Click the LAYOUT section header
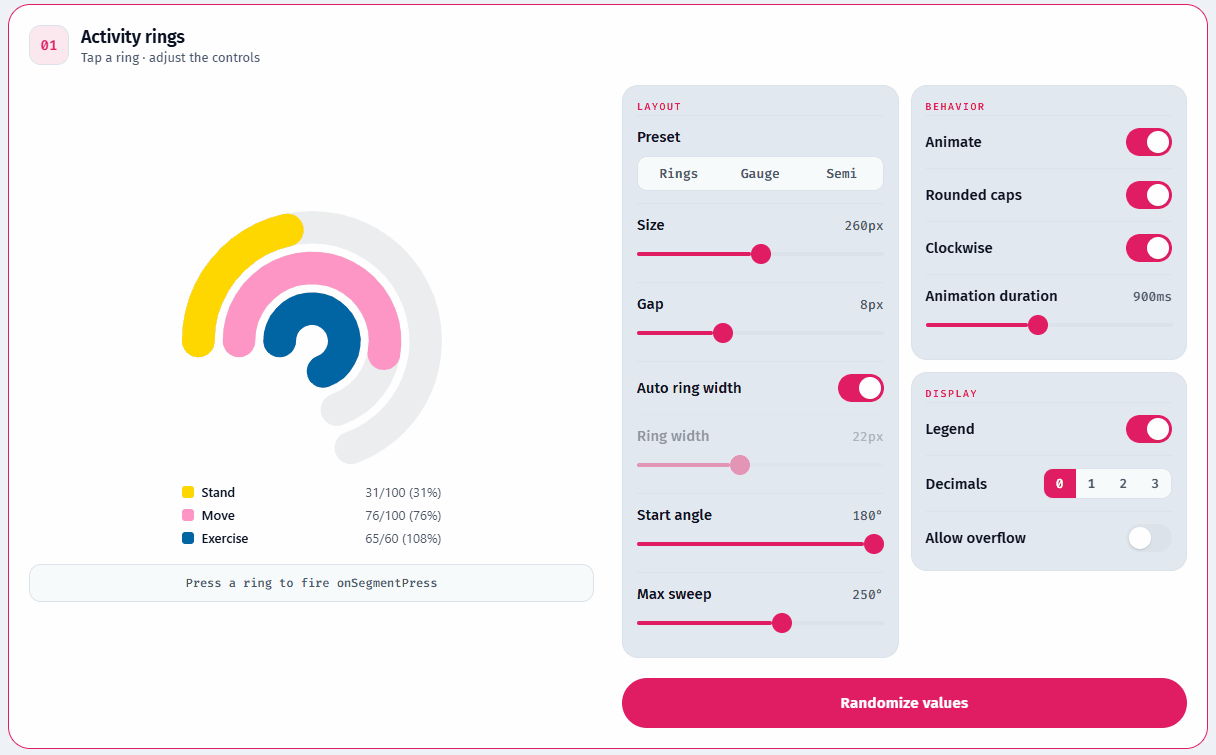Screen dimensions: 1216x755 [659, 106]
